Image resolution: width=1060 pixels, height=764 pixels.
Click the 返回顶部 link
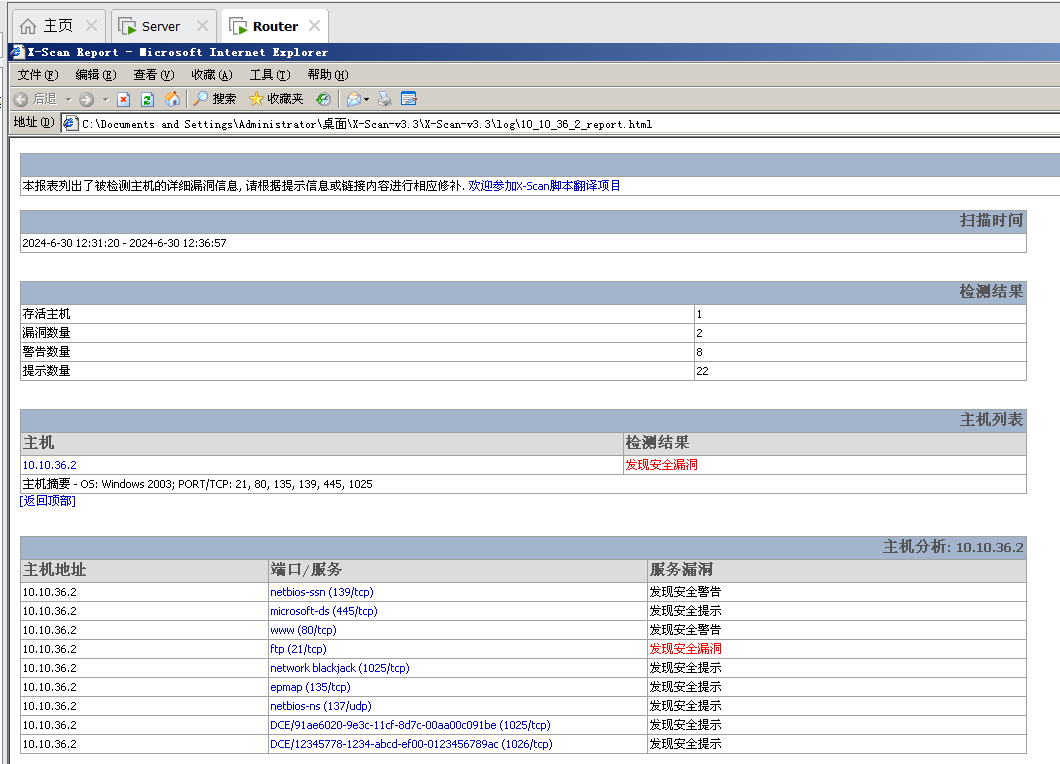[47, 500]
